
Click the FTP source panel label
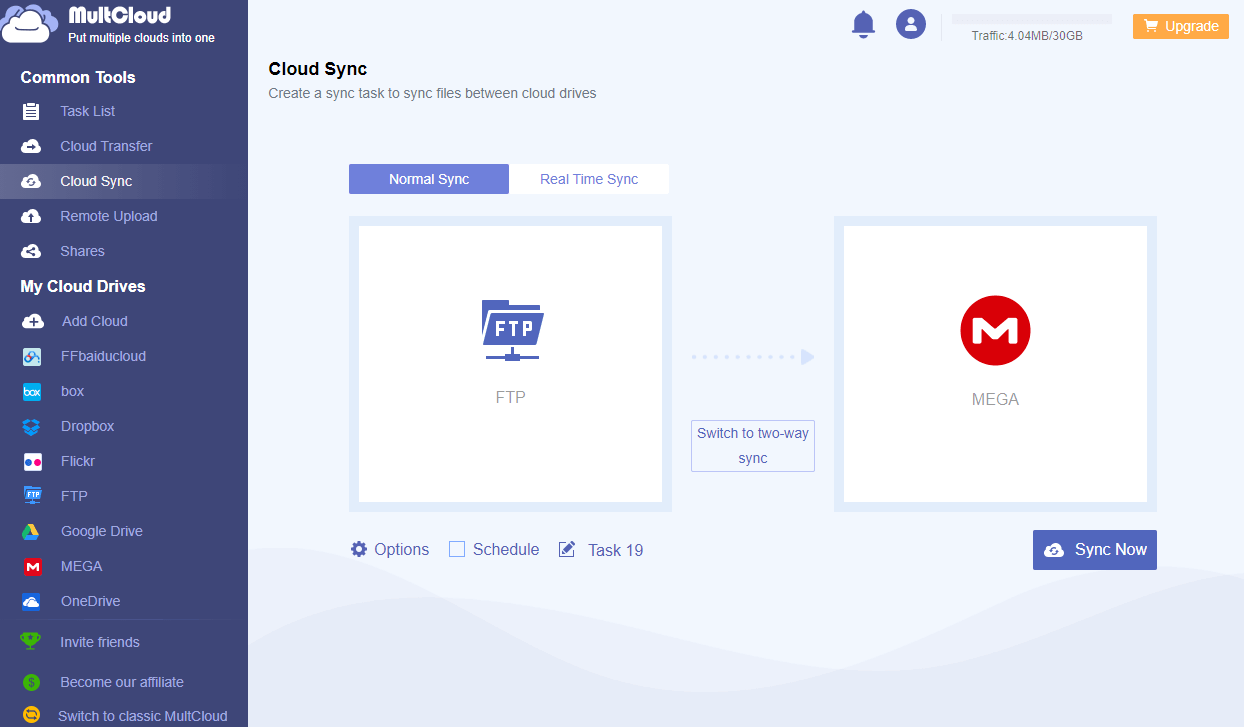click(510, 397)
